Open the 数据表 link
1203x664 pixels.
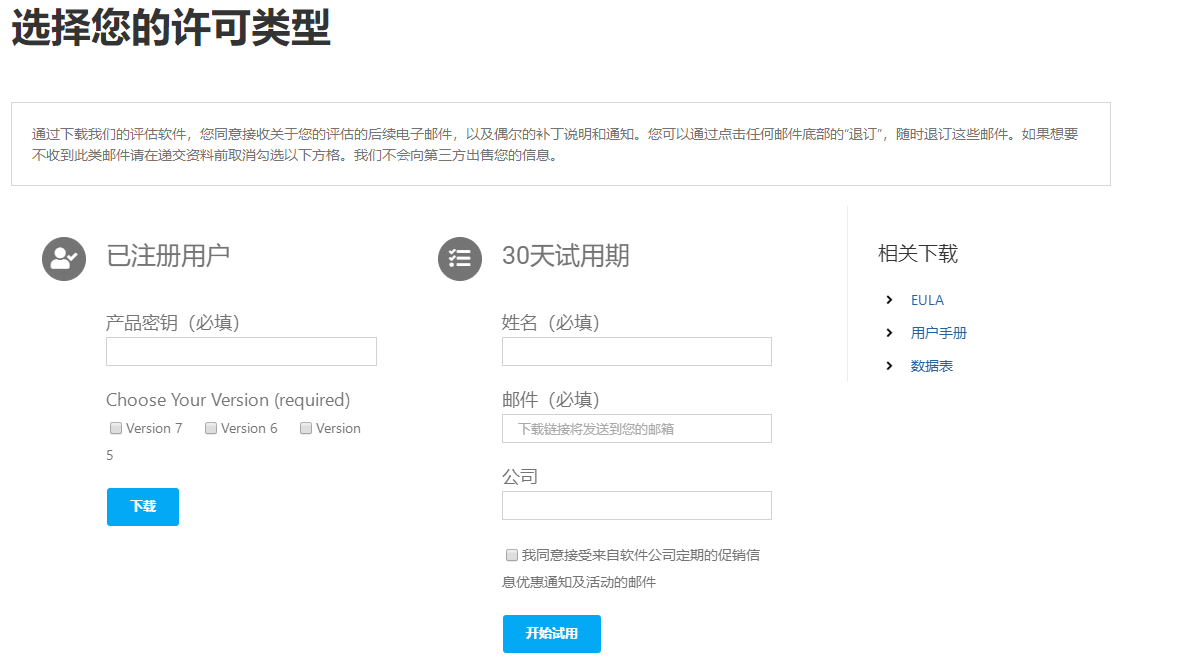[x=932, y=365]
